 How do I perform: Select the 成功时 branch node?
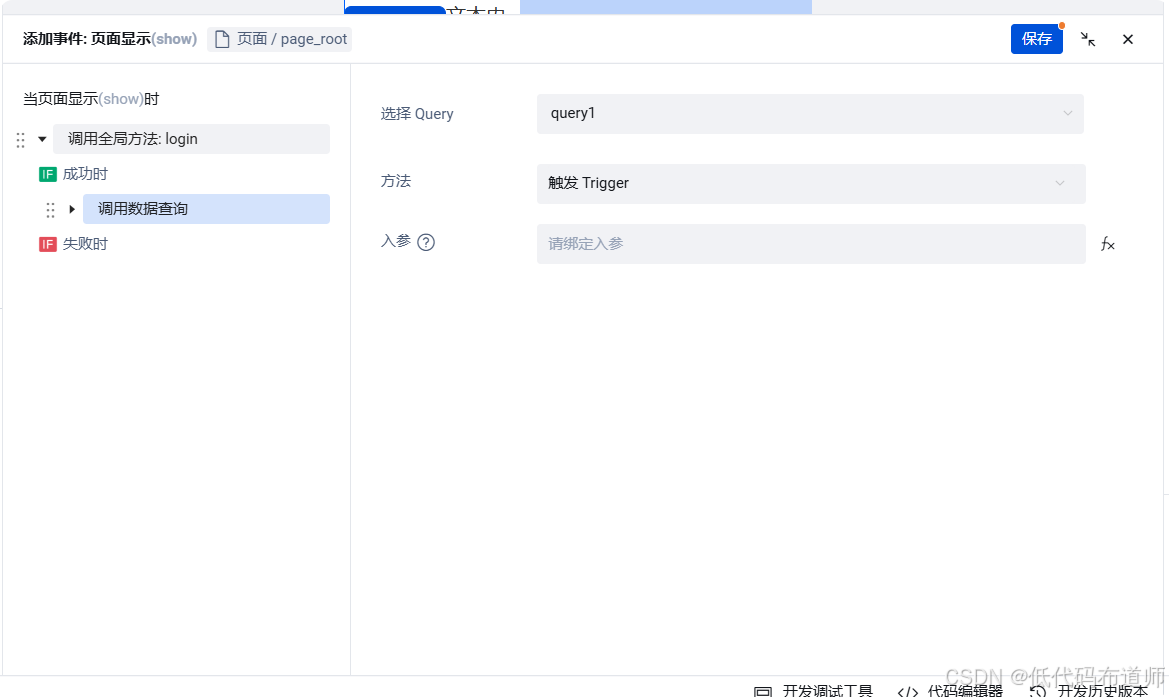point(86,173)
